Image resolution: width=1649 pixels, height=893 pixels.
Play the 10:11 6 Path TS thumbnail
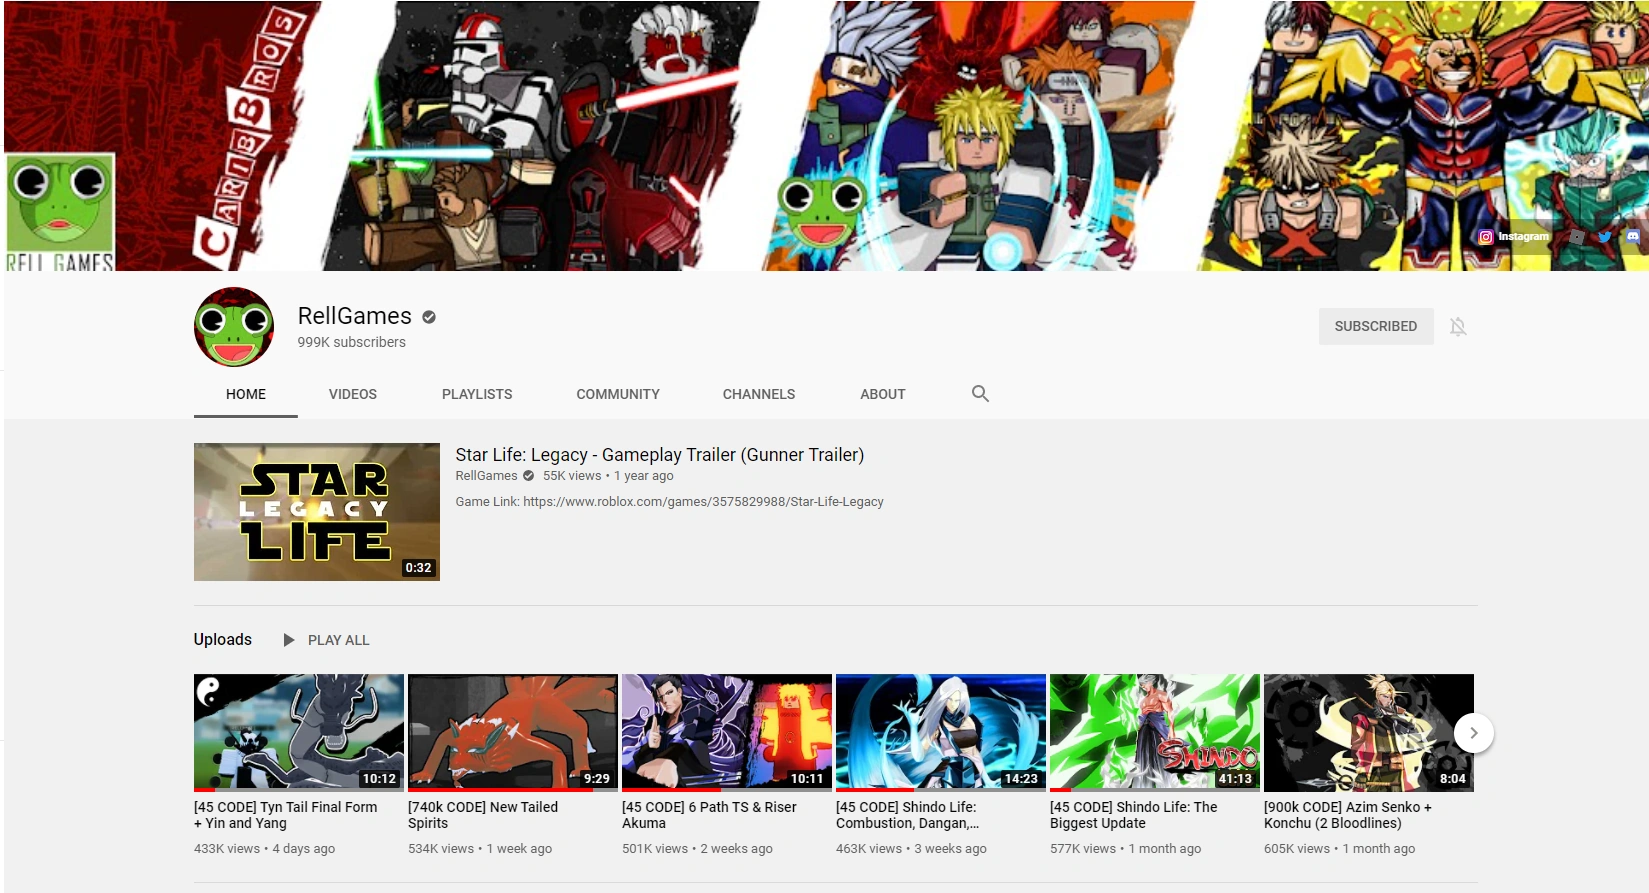[727, 733]
